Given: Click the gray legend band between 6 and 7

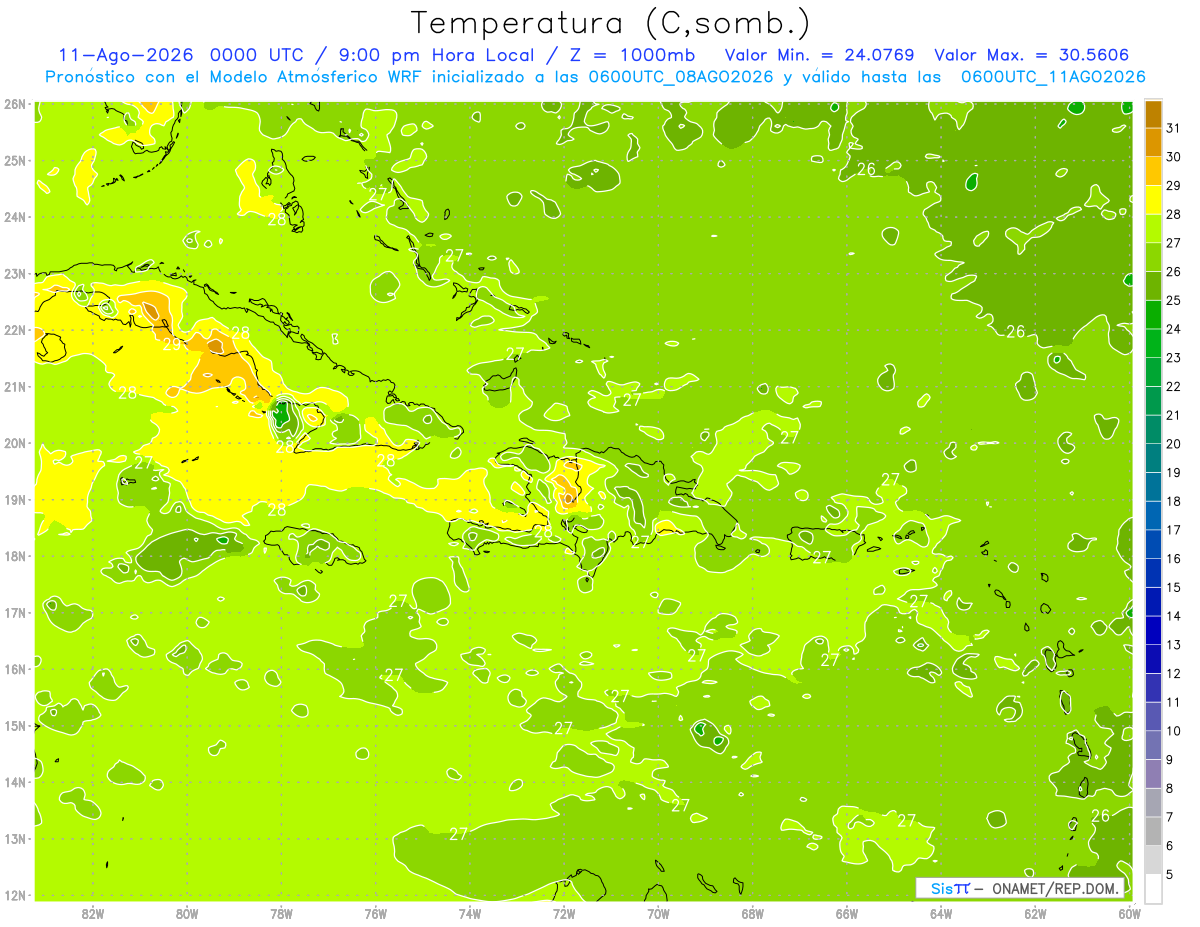Looking at the screenshot, I should pos(1153,831).
